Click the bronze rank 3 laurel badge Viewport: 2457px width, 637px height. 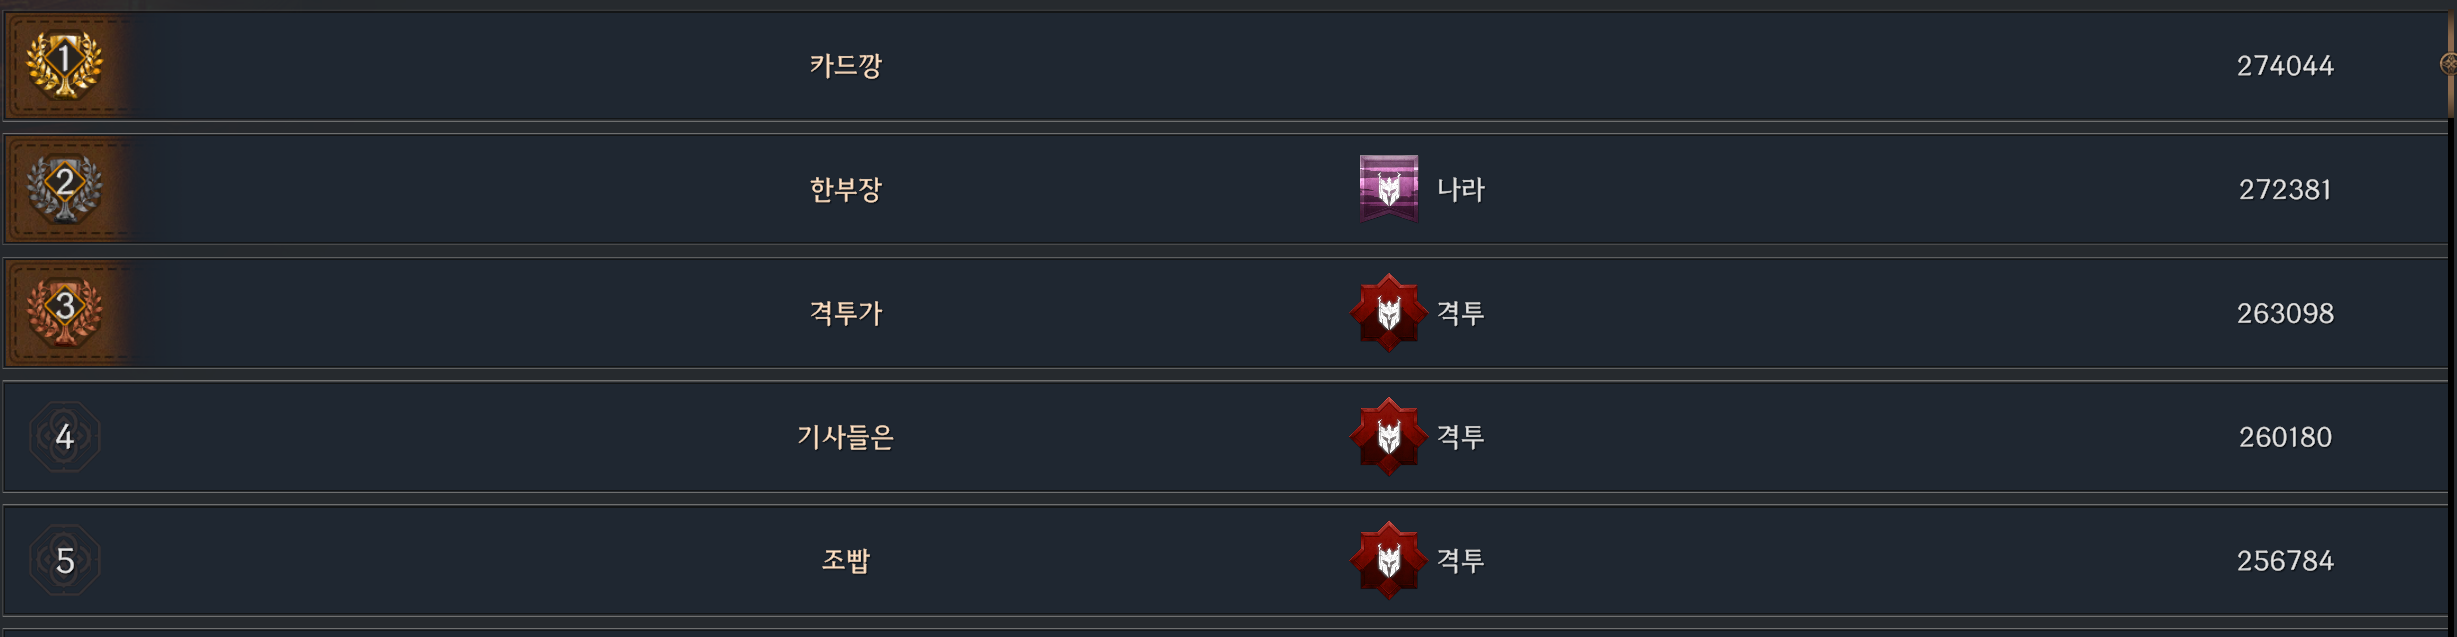point(64,312)
